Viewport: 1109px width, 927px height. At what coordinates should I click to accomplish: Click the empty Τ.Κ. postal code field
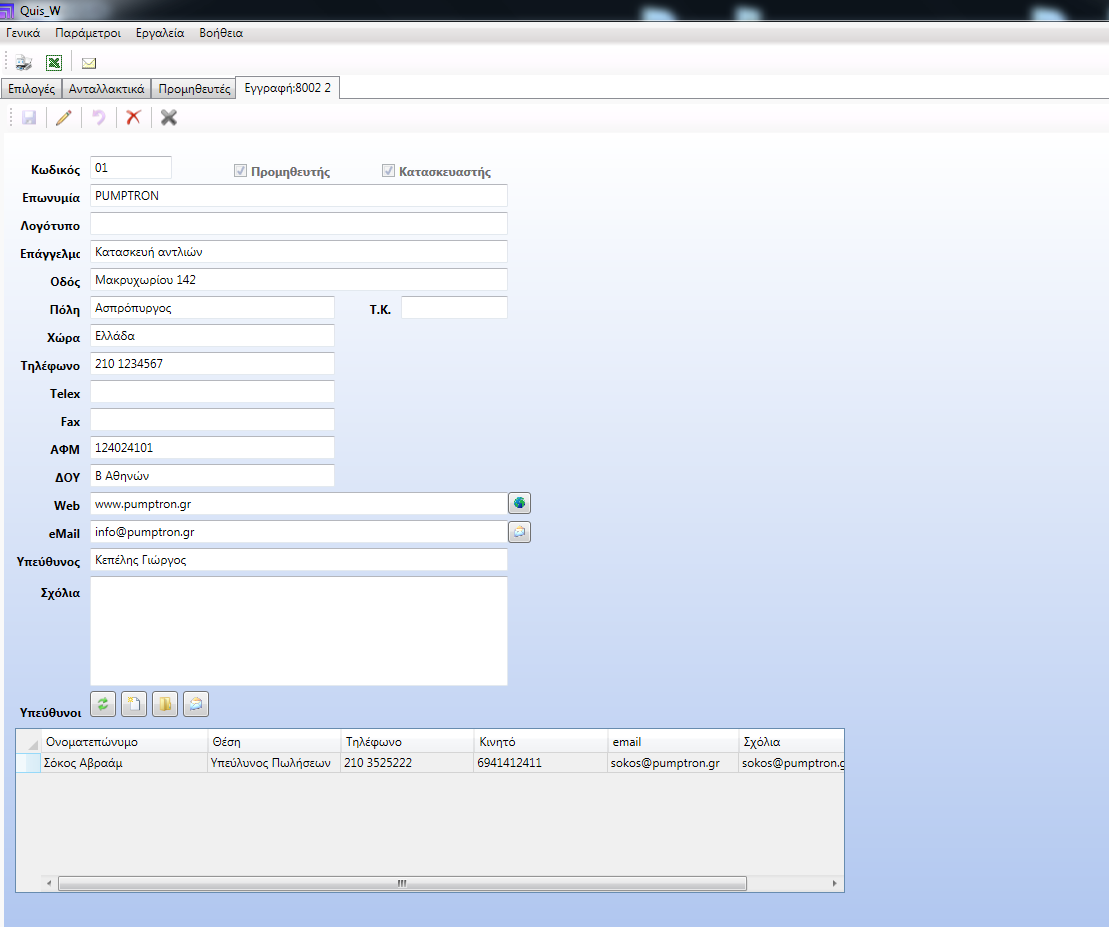pos(454,308)
